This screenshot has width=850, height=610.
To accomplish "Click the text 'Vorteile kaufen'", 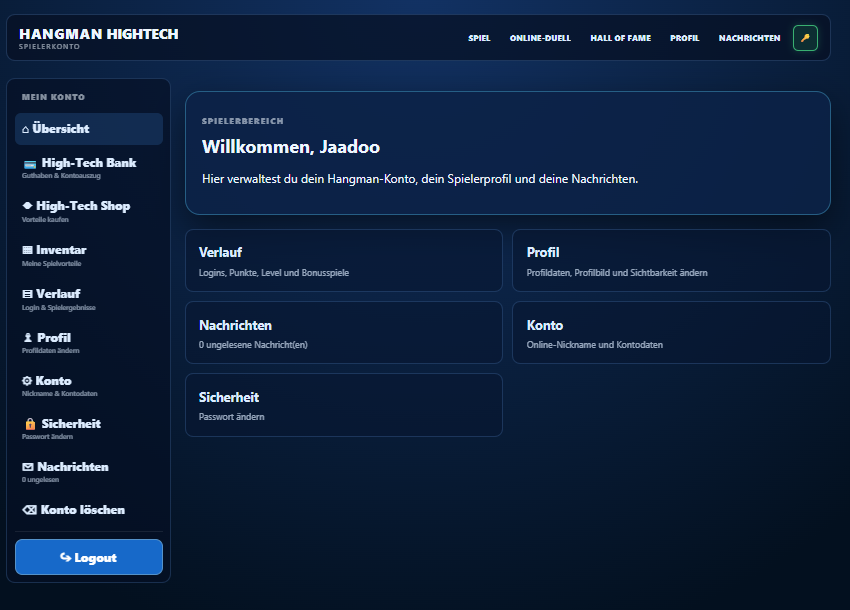I will pos(45,220).
